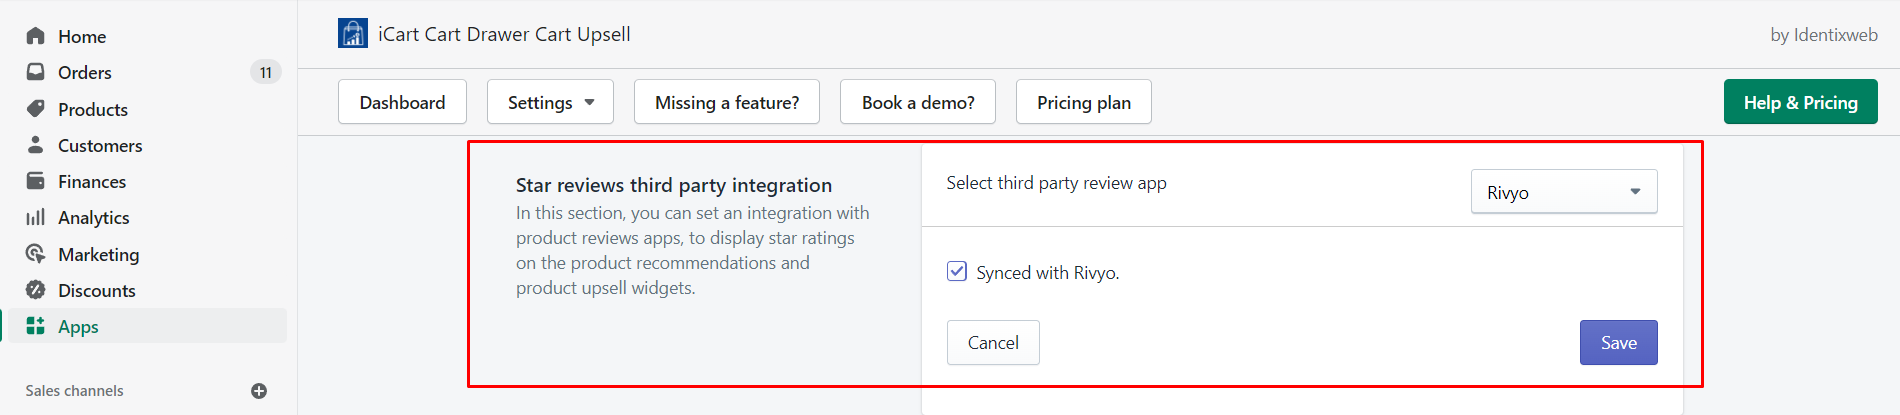The image size is (1900, 415).
Task: Click the iCart app logo icon
Action: [x=353, y=33]
